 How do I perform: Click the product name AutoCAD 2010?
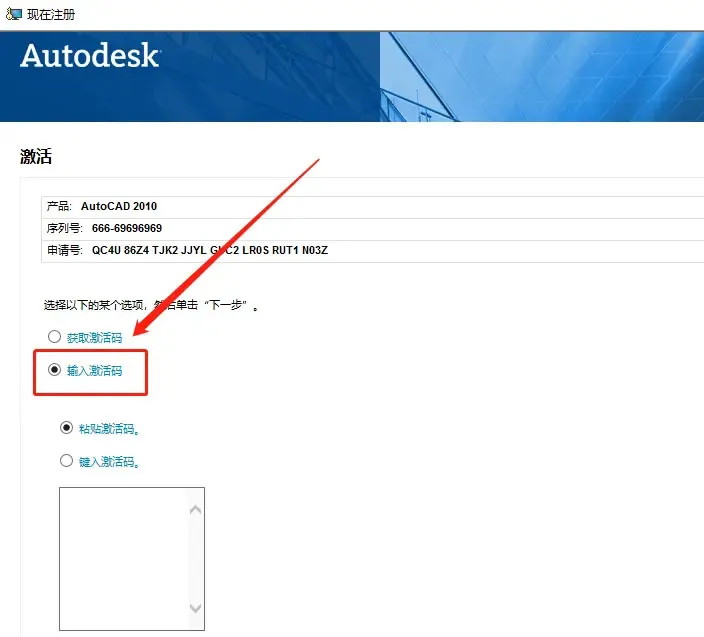point(119,206)
